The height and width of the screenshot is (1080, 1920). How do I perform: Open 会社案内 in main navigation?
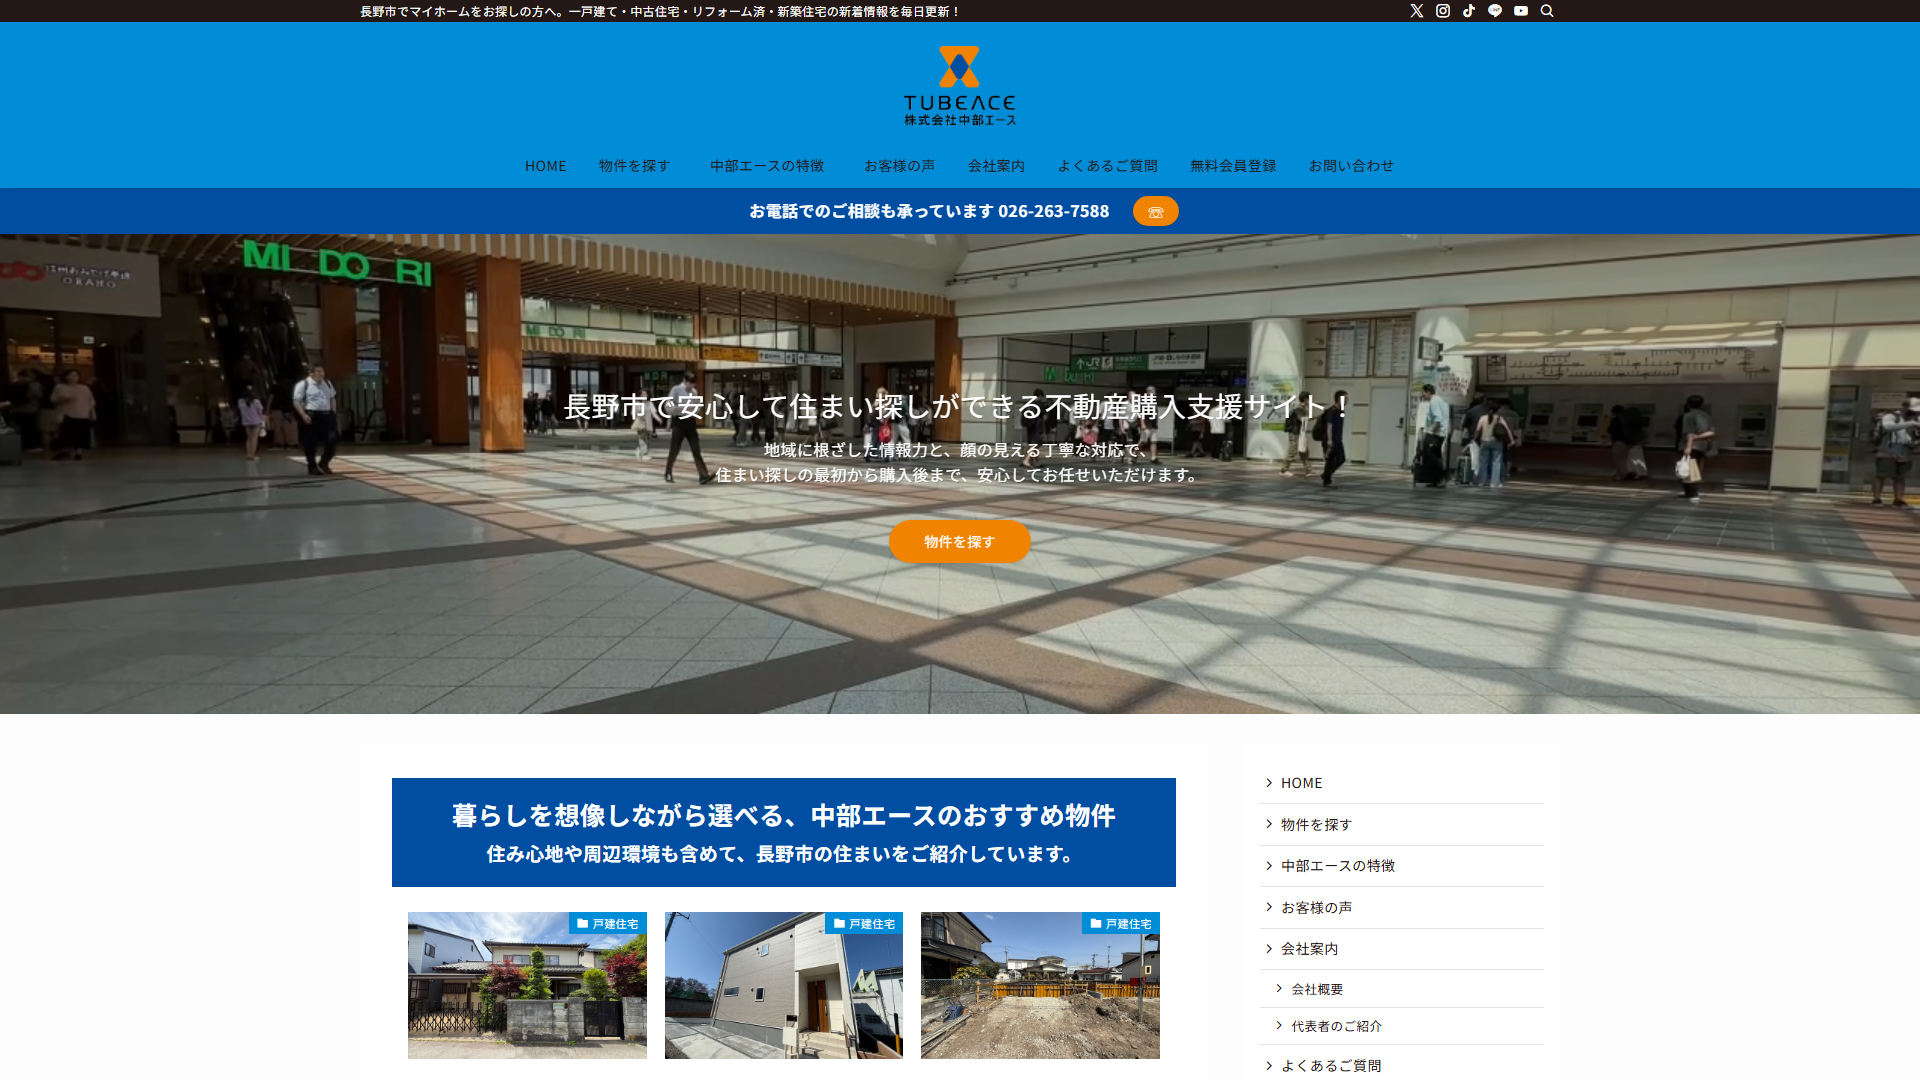[996, 166]
